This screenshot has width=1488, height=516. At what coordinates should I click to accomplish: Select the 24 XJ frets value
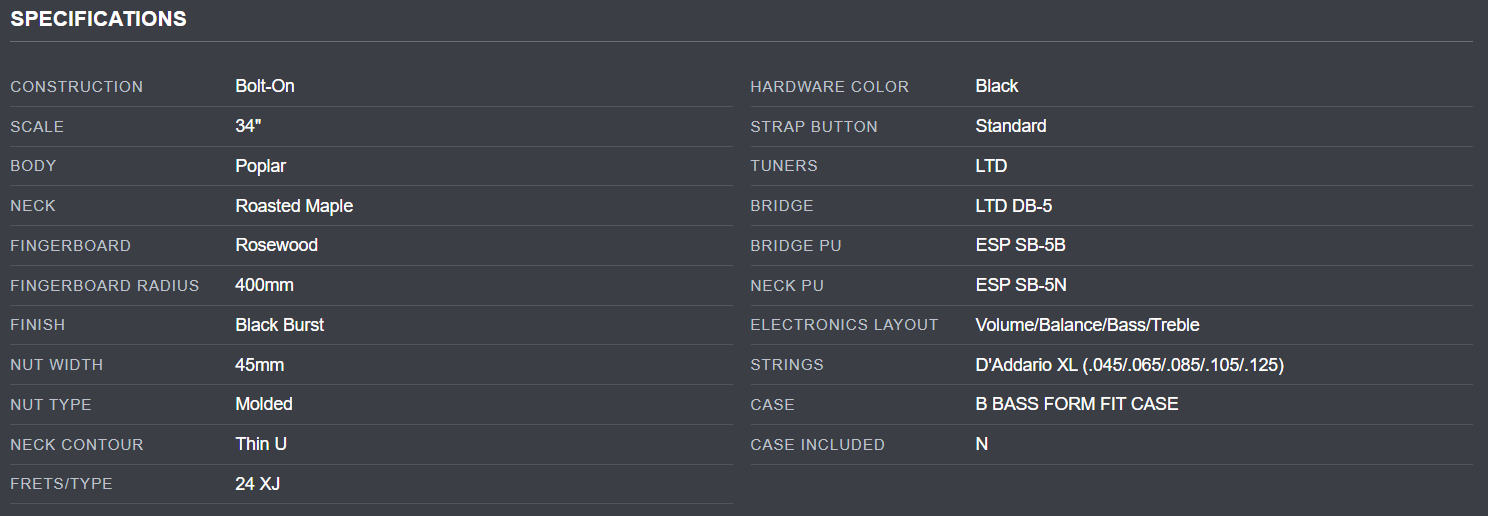(x=258, y=484)
